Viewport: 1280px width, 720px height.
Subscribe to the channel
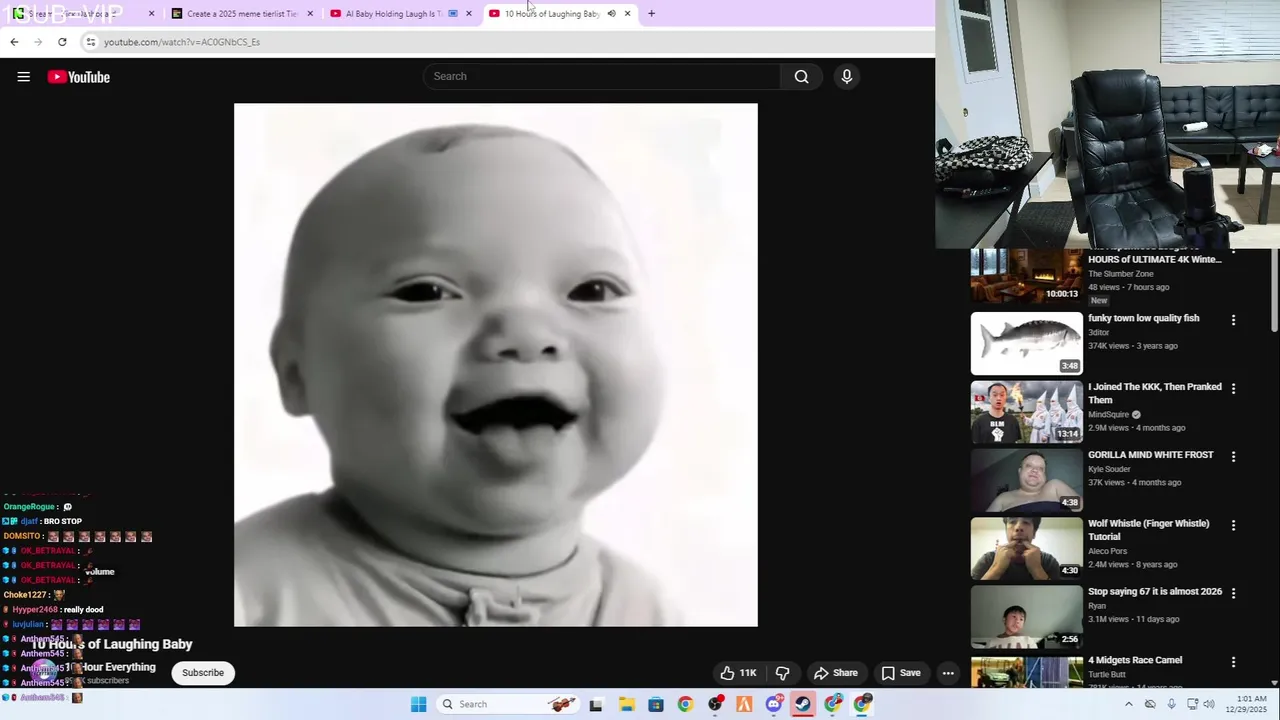(203, 673)
